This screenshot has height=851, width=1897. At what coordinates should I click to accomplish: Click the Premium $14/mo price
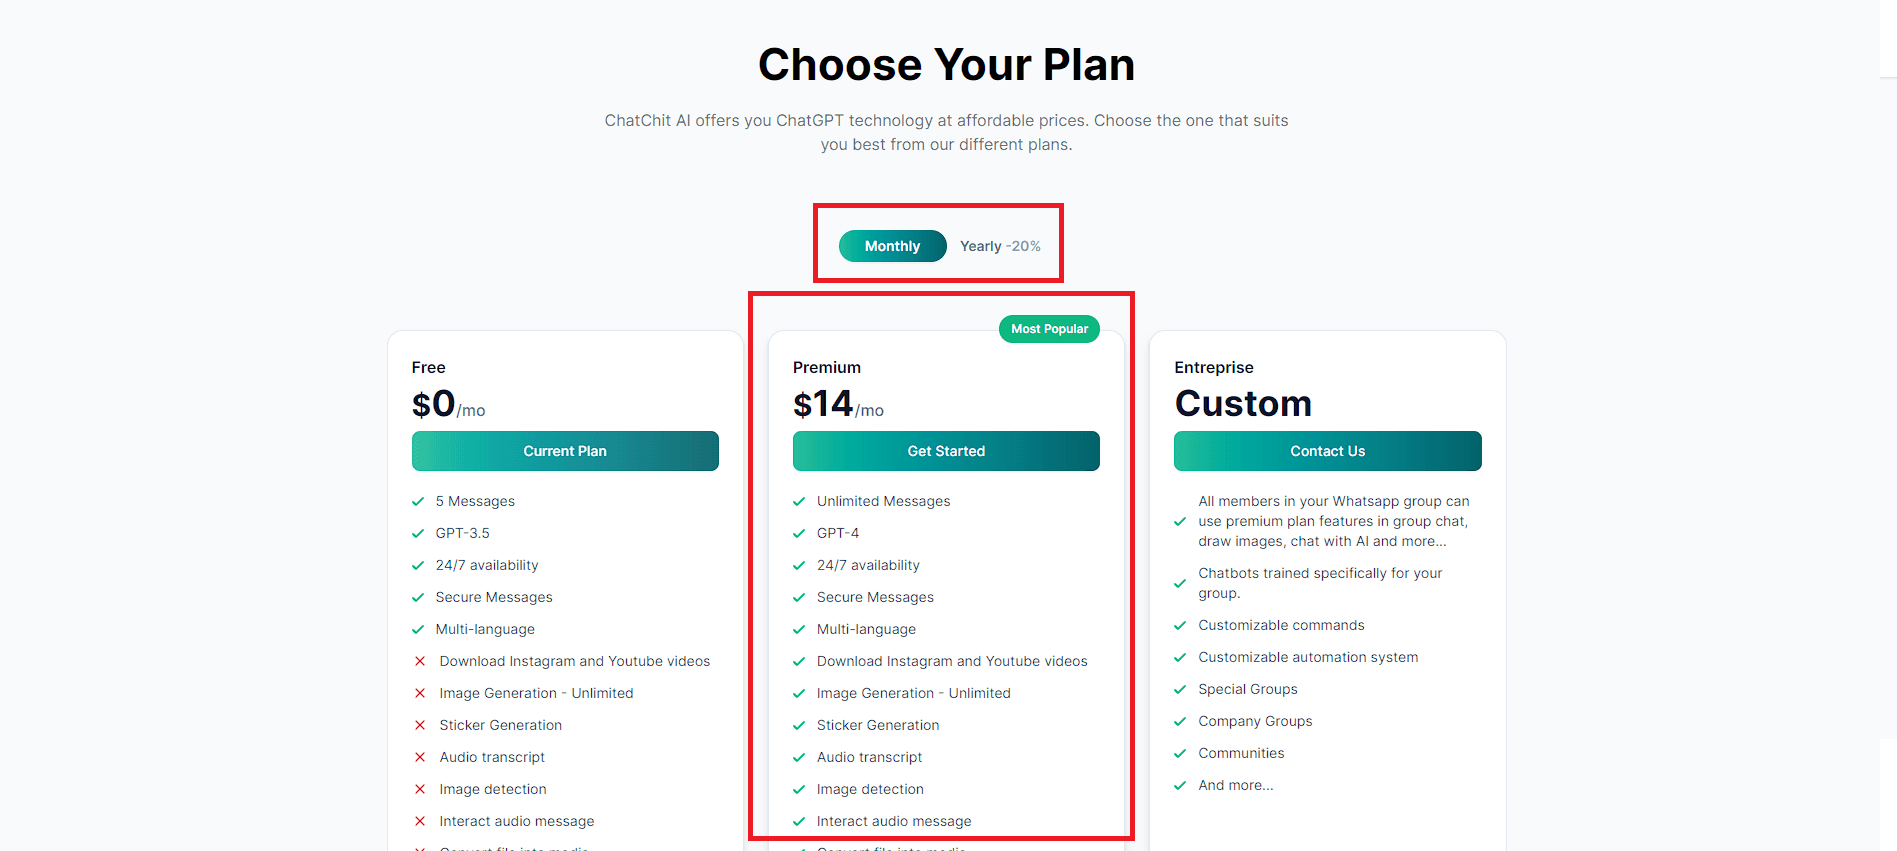pyautogui.click(x=838, y=404)
